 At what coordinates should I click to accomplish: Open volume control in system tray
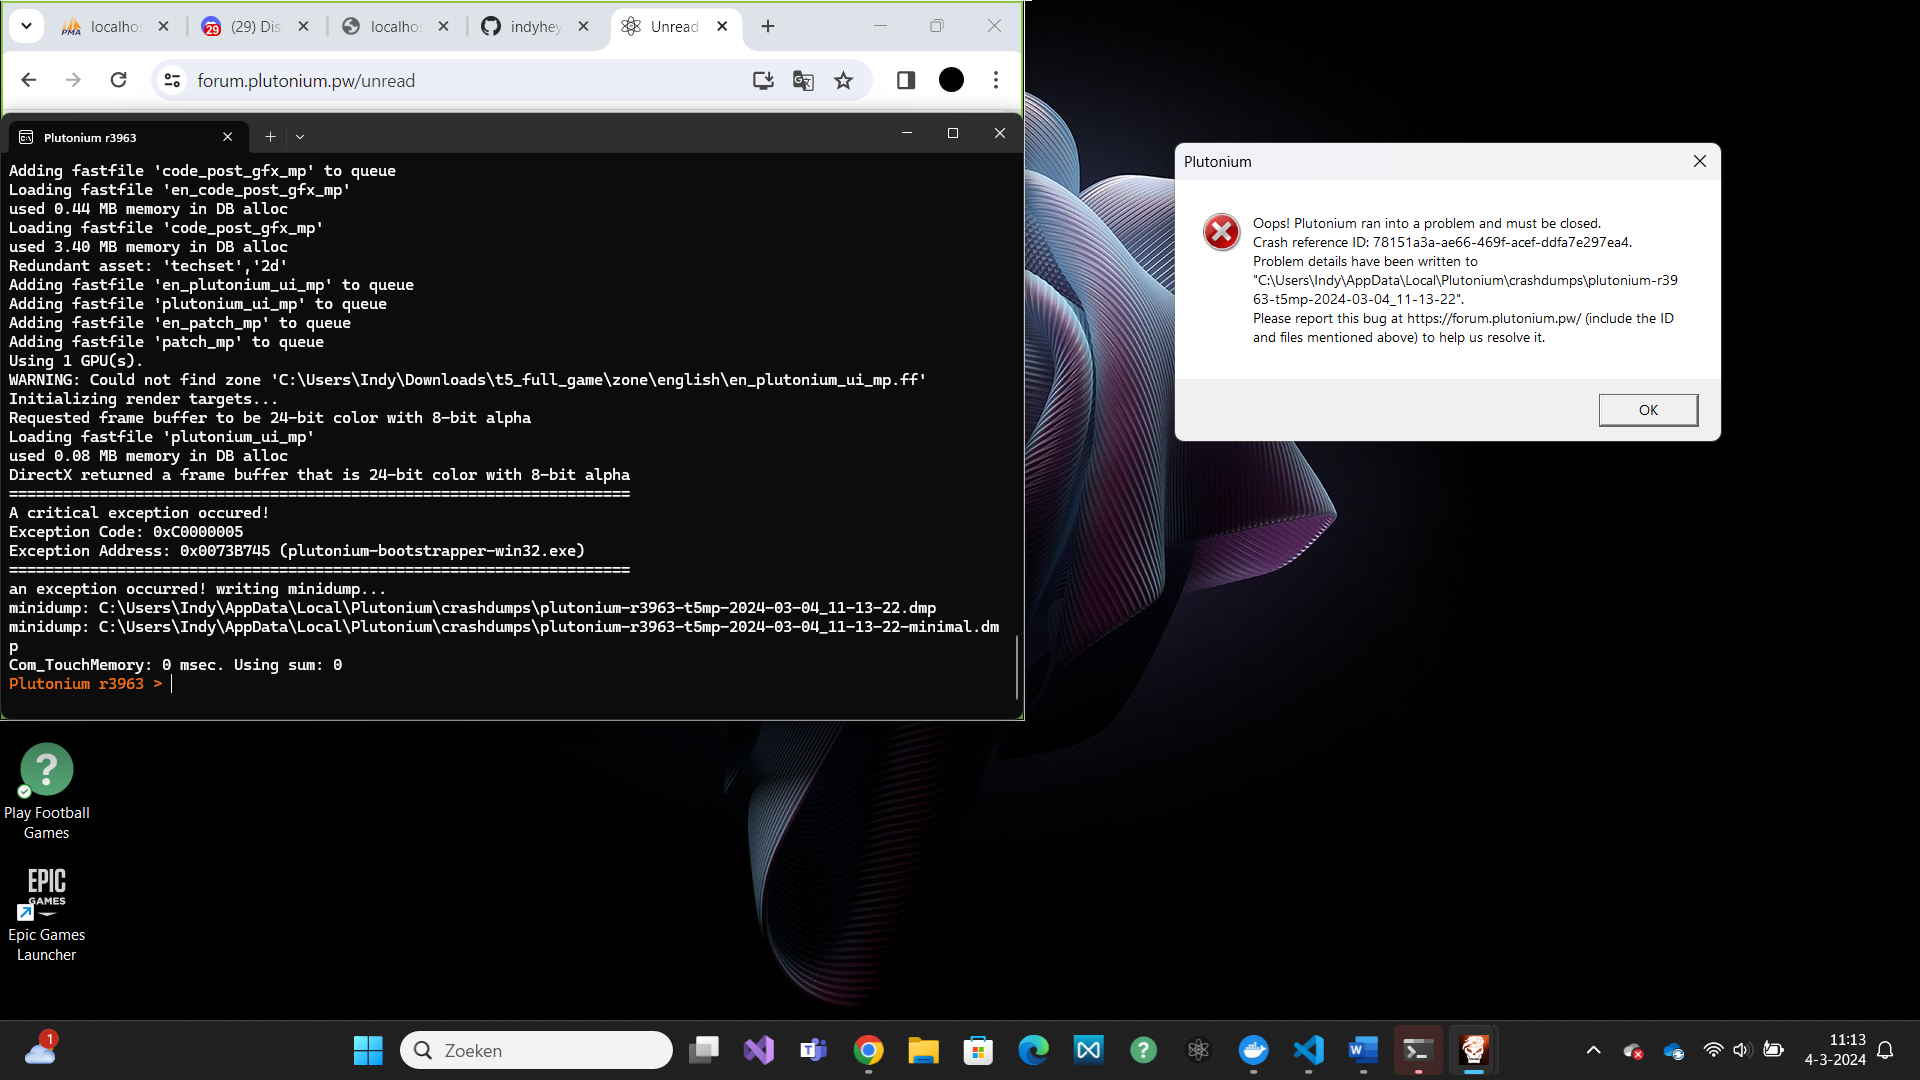(x=1742, y=1050)
